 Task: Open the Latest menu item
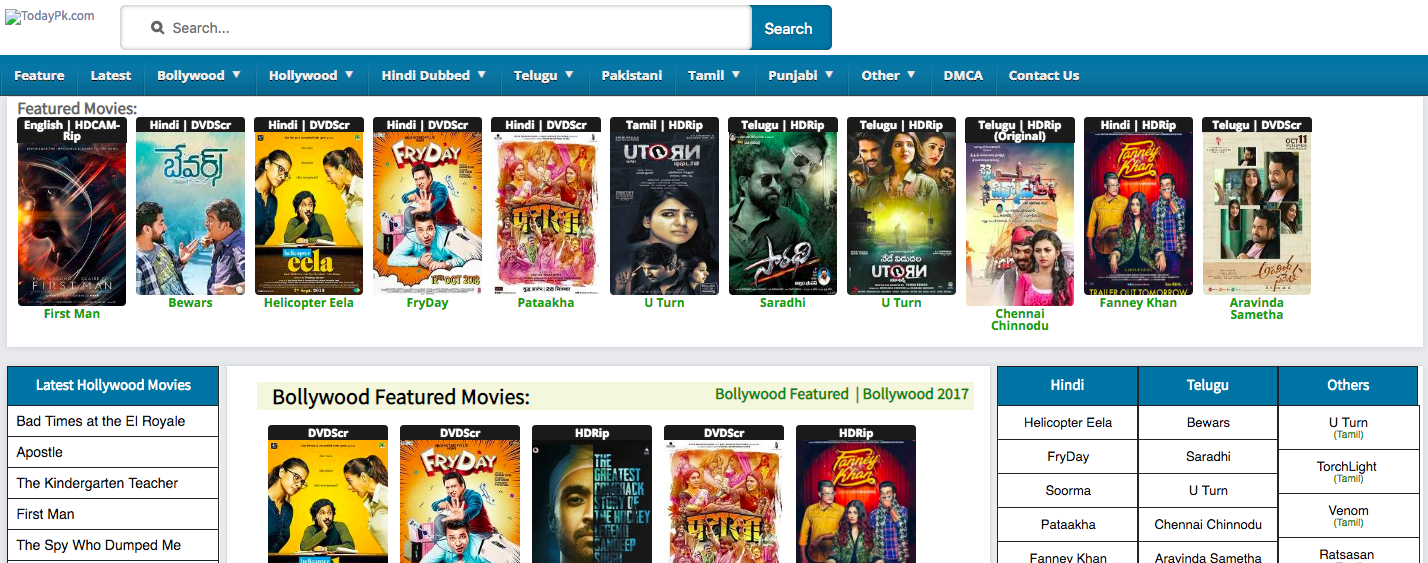pyautogui.click(x=111, y=75)
